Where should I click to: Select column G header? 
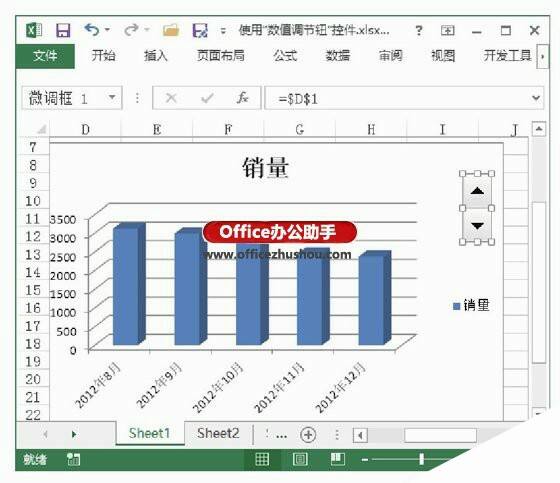[x=300, y=129]
